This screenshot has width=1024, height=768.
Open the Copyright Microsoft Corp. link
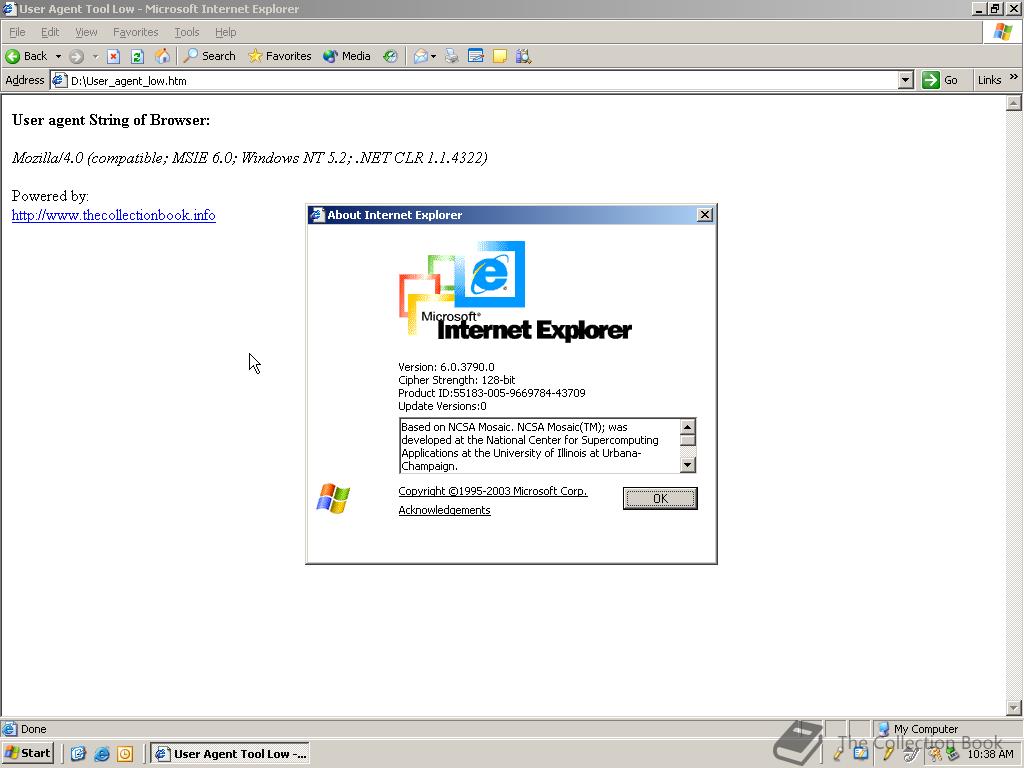pyautogui.click(x=493, y=491)
